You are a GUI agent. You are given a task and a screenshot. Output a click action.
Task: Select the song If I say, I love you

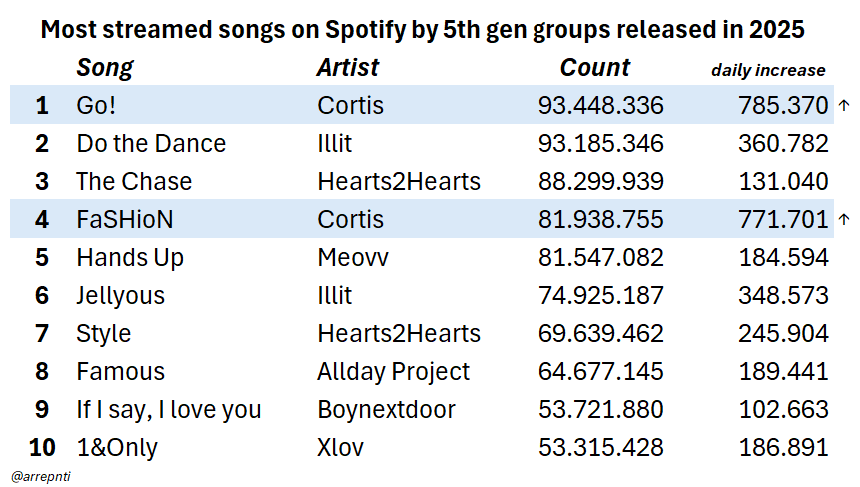(168, 409)
